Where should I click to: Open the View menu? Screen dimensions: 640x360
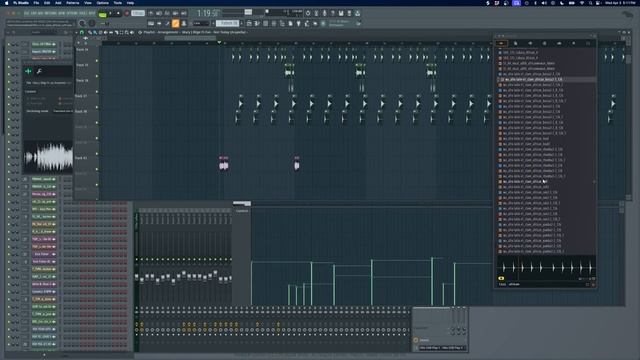point(88,2)
